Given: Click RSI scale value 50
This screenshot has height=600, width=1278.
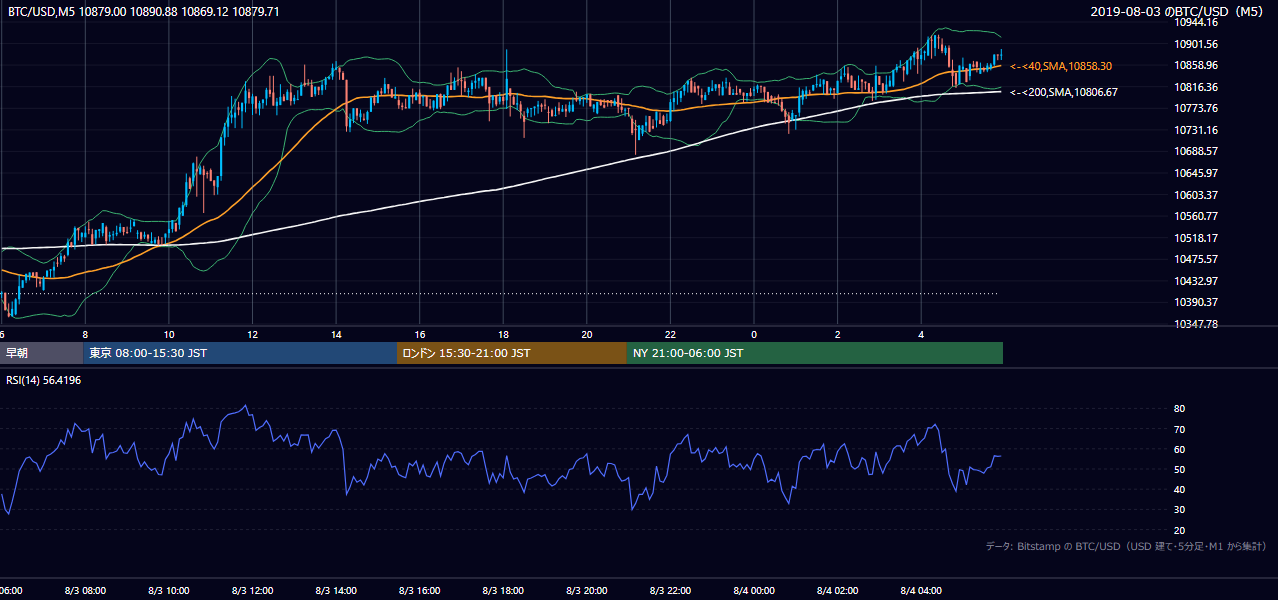Looking at the screenshot, I should (1179, 469).
